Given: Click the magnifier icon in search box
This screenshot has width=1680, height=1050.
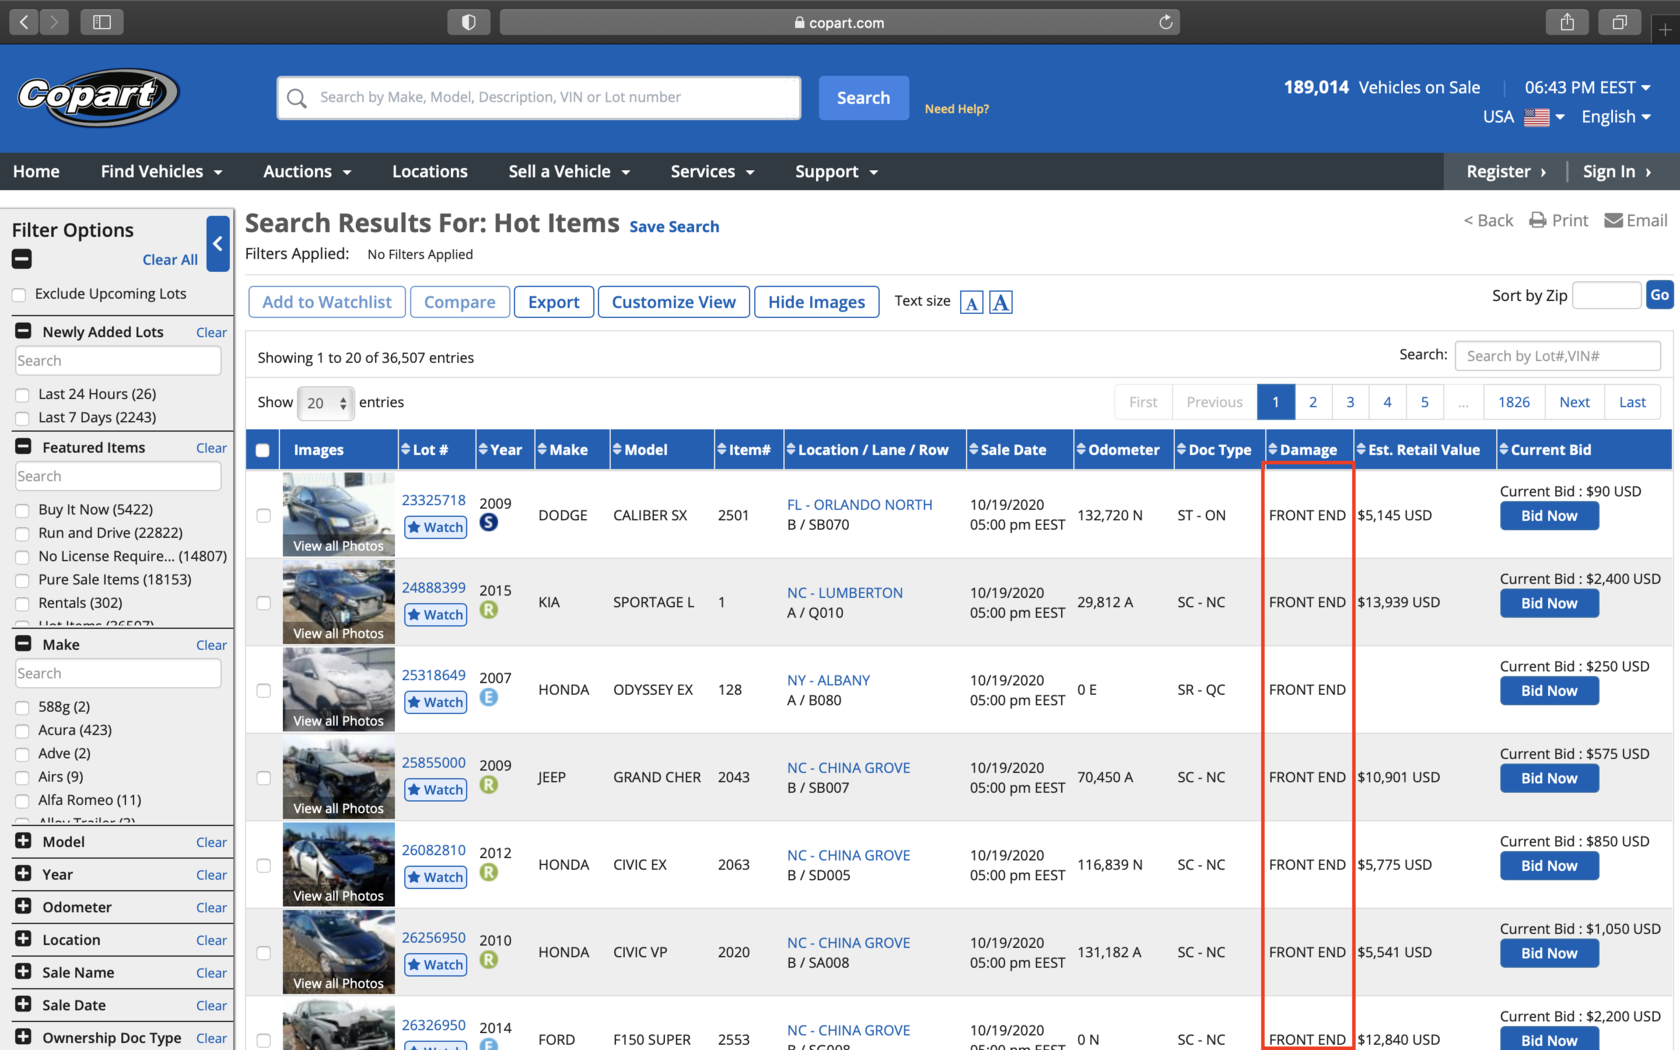Looking at the screenshot, I should 296,98.
